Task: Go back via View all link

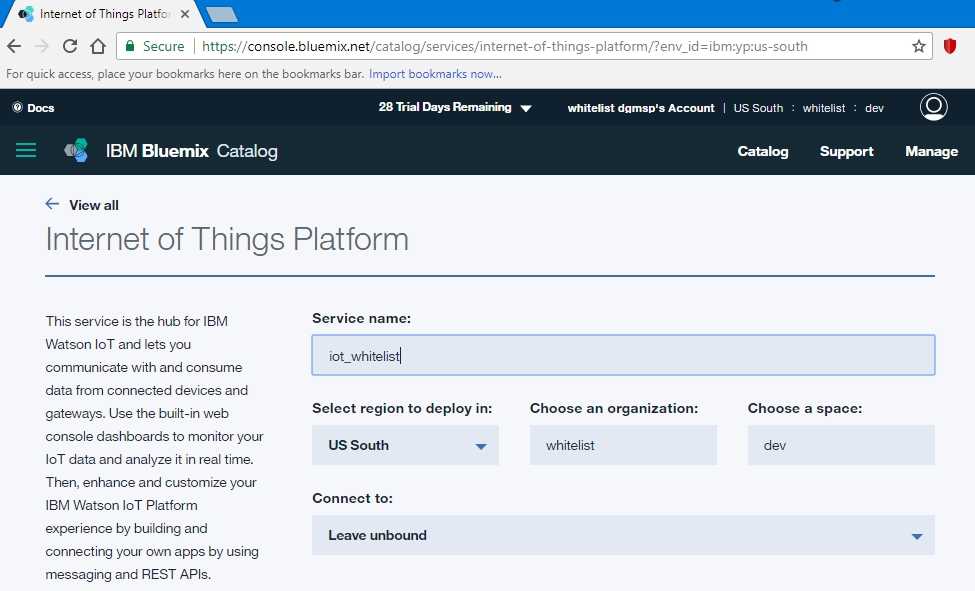Action: point(93,205)
